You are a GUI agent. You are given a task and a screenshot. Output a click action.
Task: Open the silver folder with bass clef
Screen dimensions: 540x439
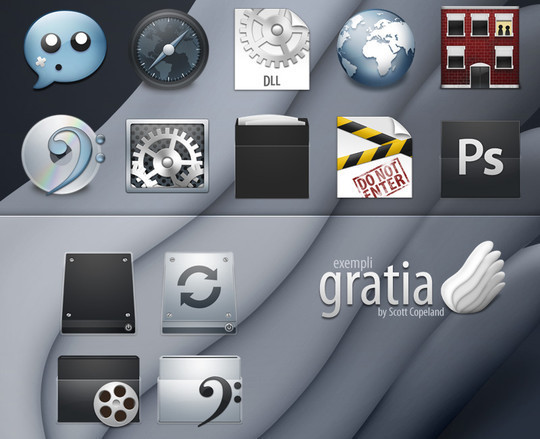point(200,391)
